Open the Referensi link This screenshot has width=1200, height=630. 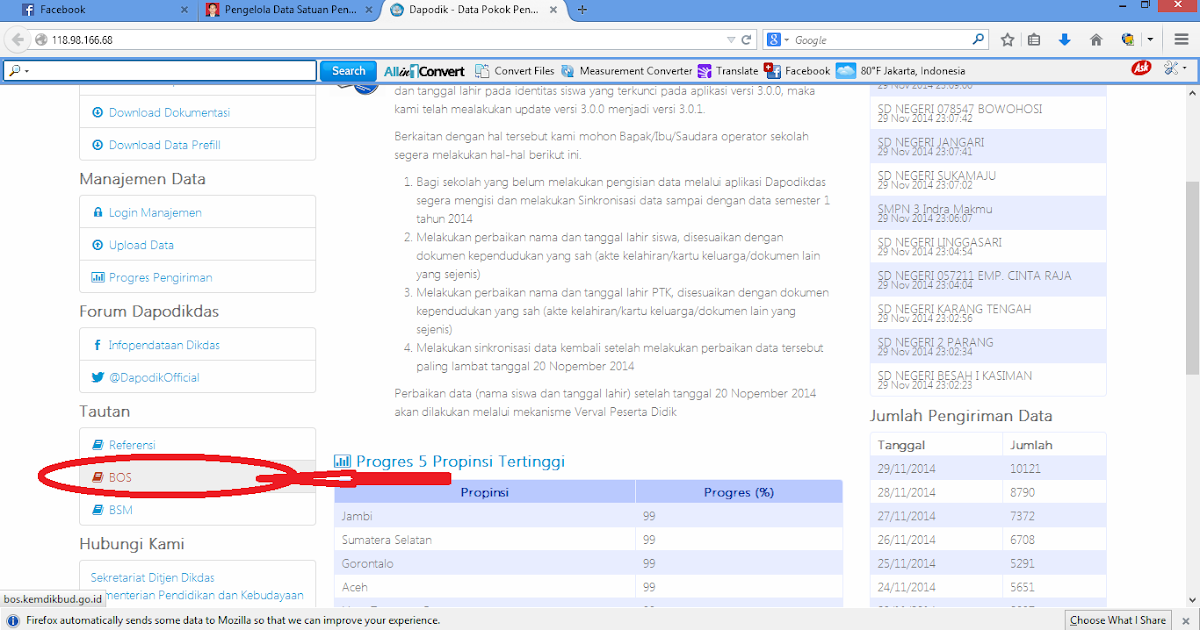click(132, 445)
